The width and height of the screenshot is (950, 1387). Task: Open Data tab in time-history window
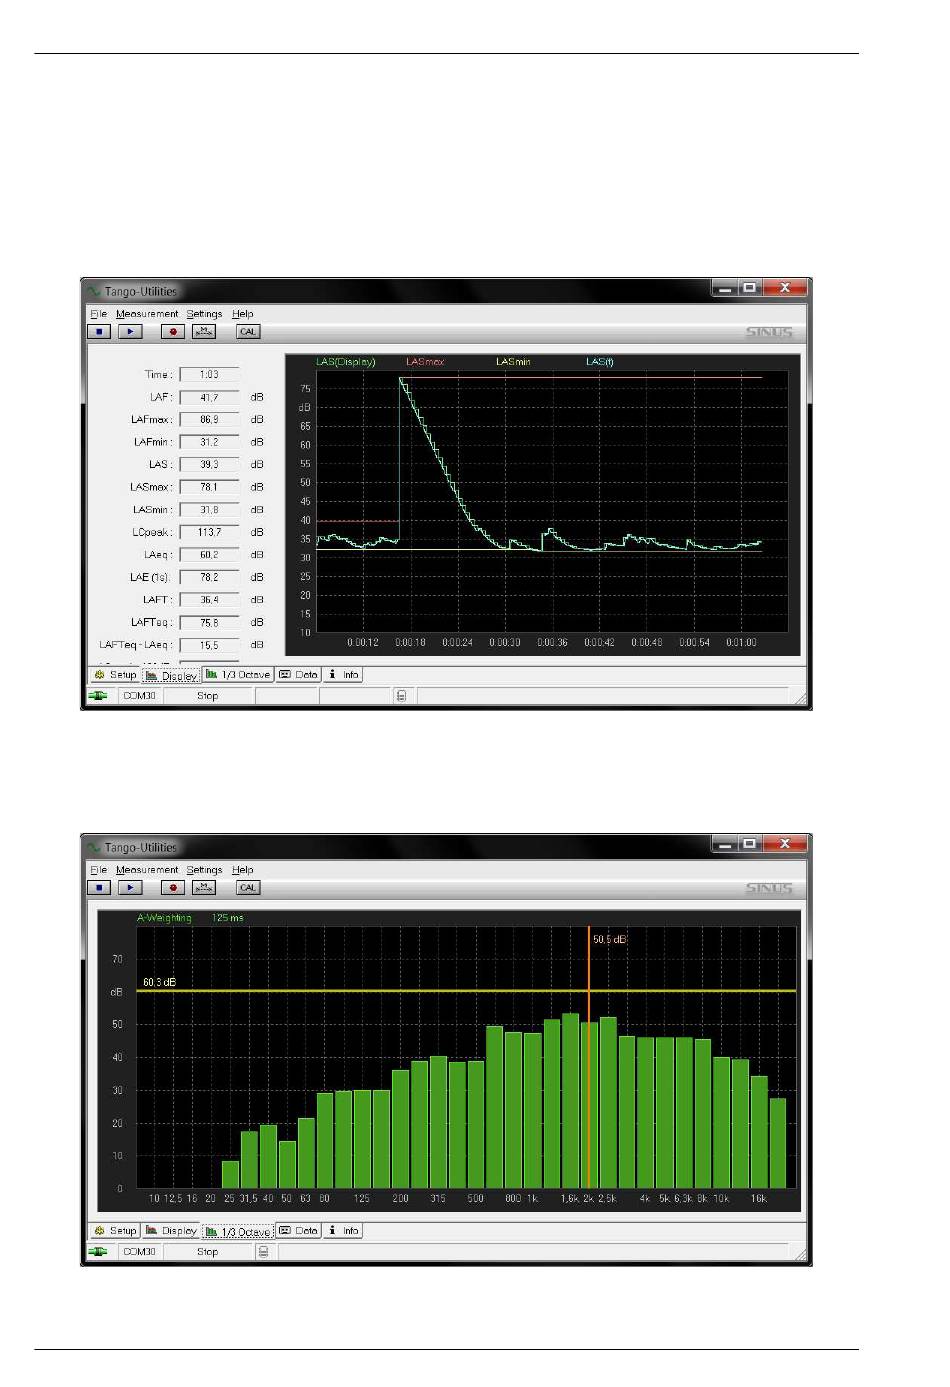pos(298,675)
